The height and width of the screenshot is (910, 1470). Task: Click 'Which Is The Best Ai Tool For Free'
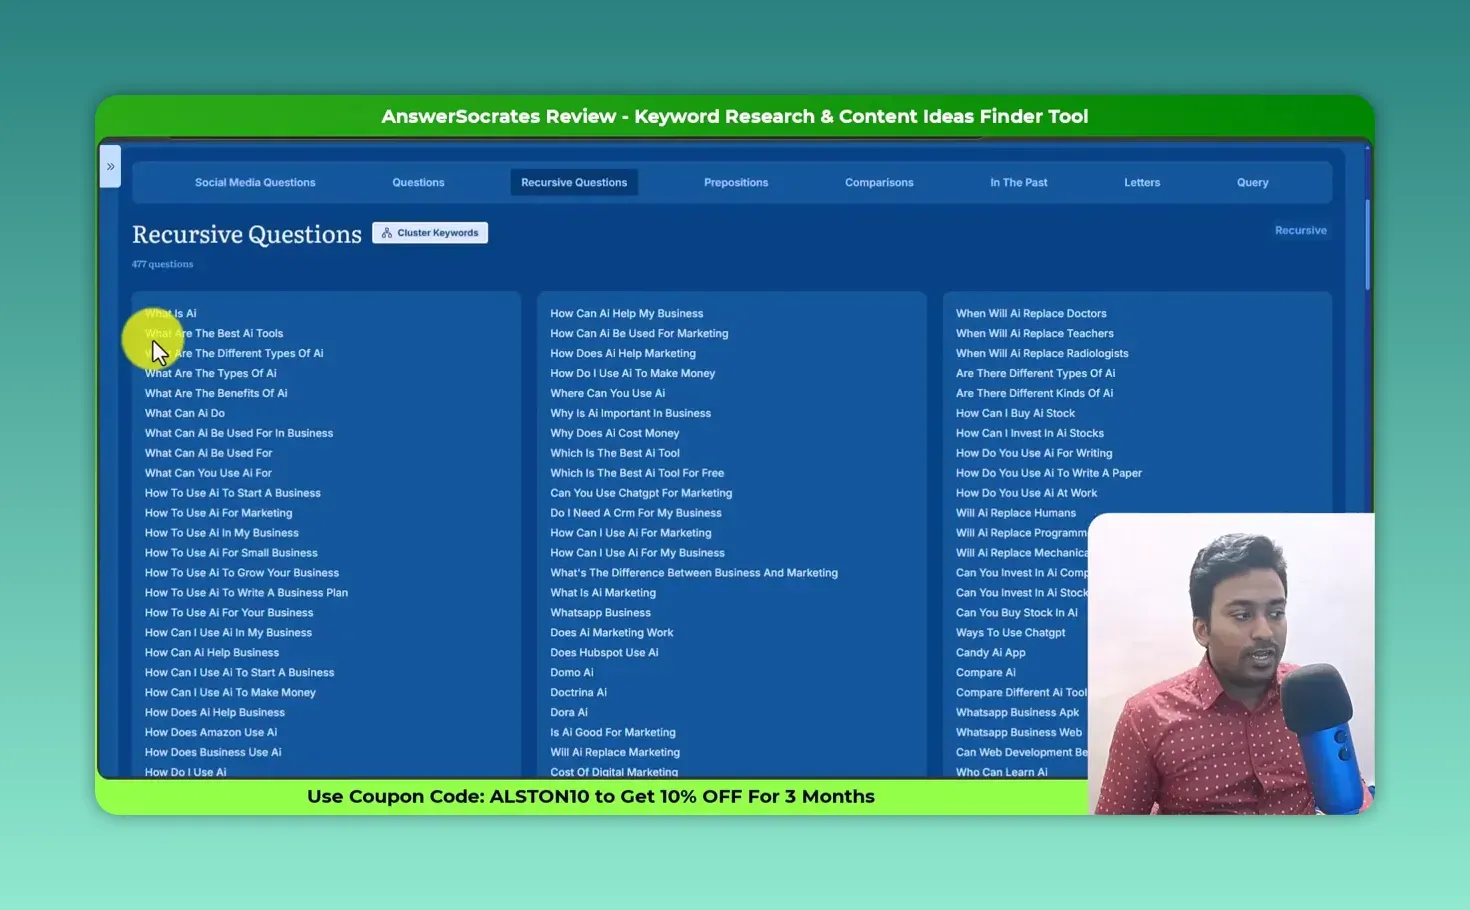(x=637, y=474)
